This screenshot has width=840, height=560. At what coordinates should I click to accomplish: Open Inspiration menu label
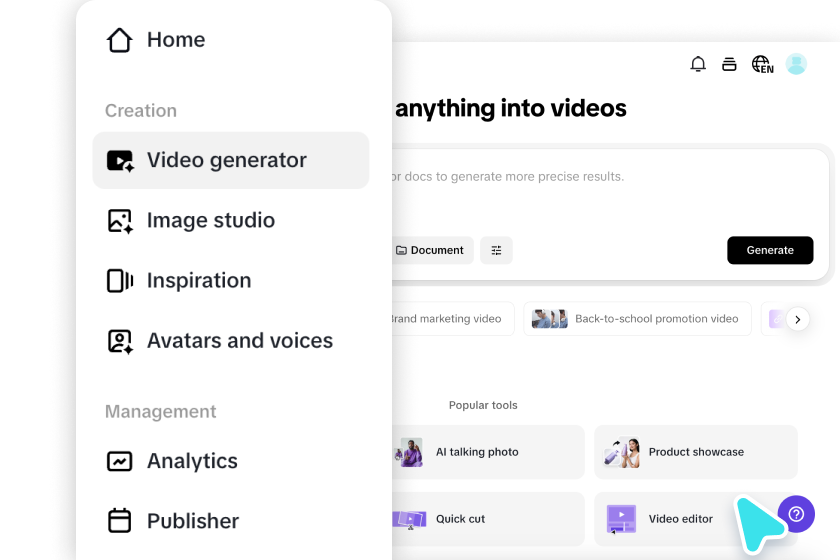199,280
